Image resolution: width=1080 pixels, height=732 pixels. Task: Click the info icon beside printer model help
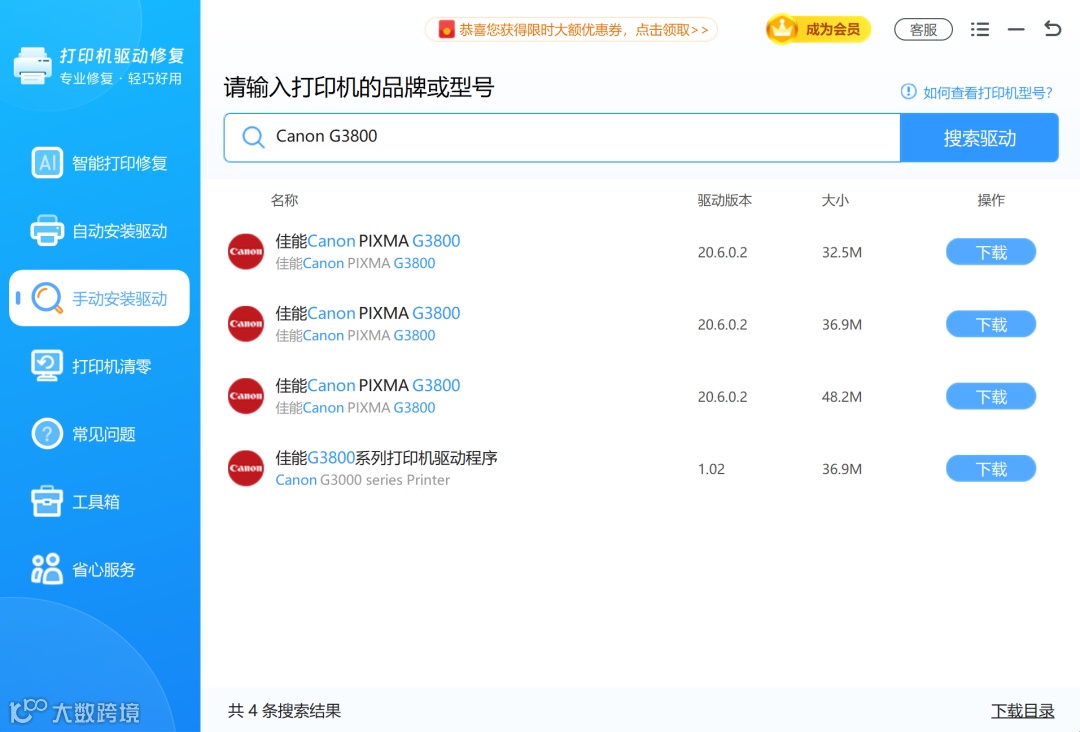point(908,92)
